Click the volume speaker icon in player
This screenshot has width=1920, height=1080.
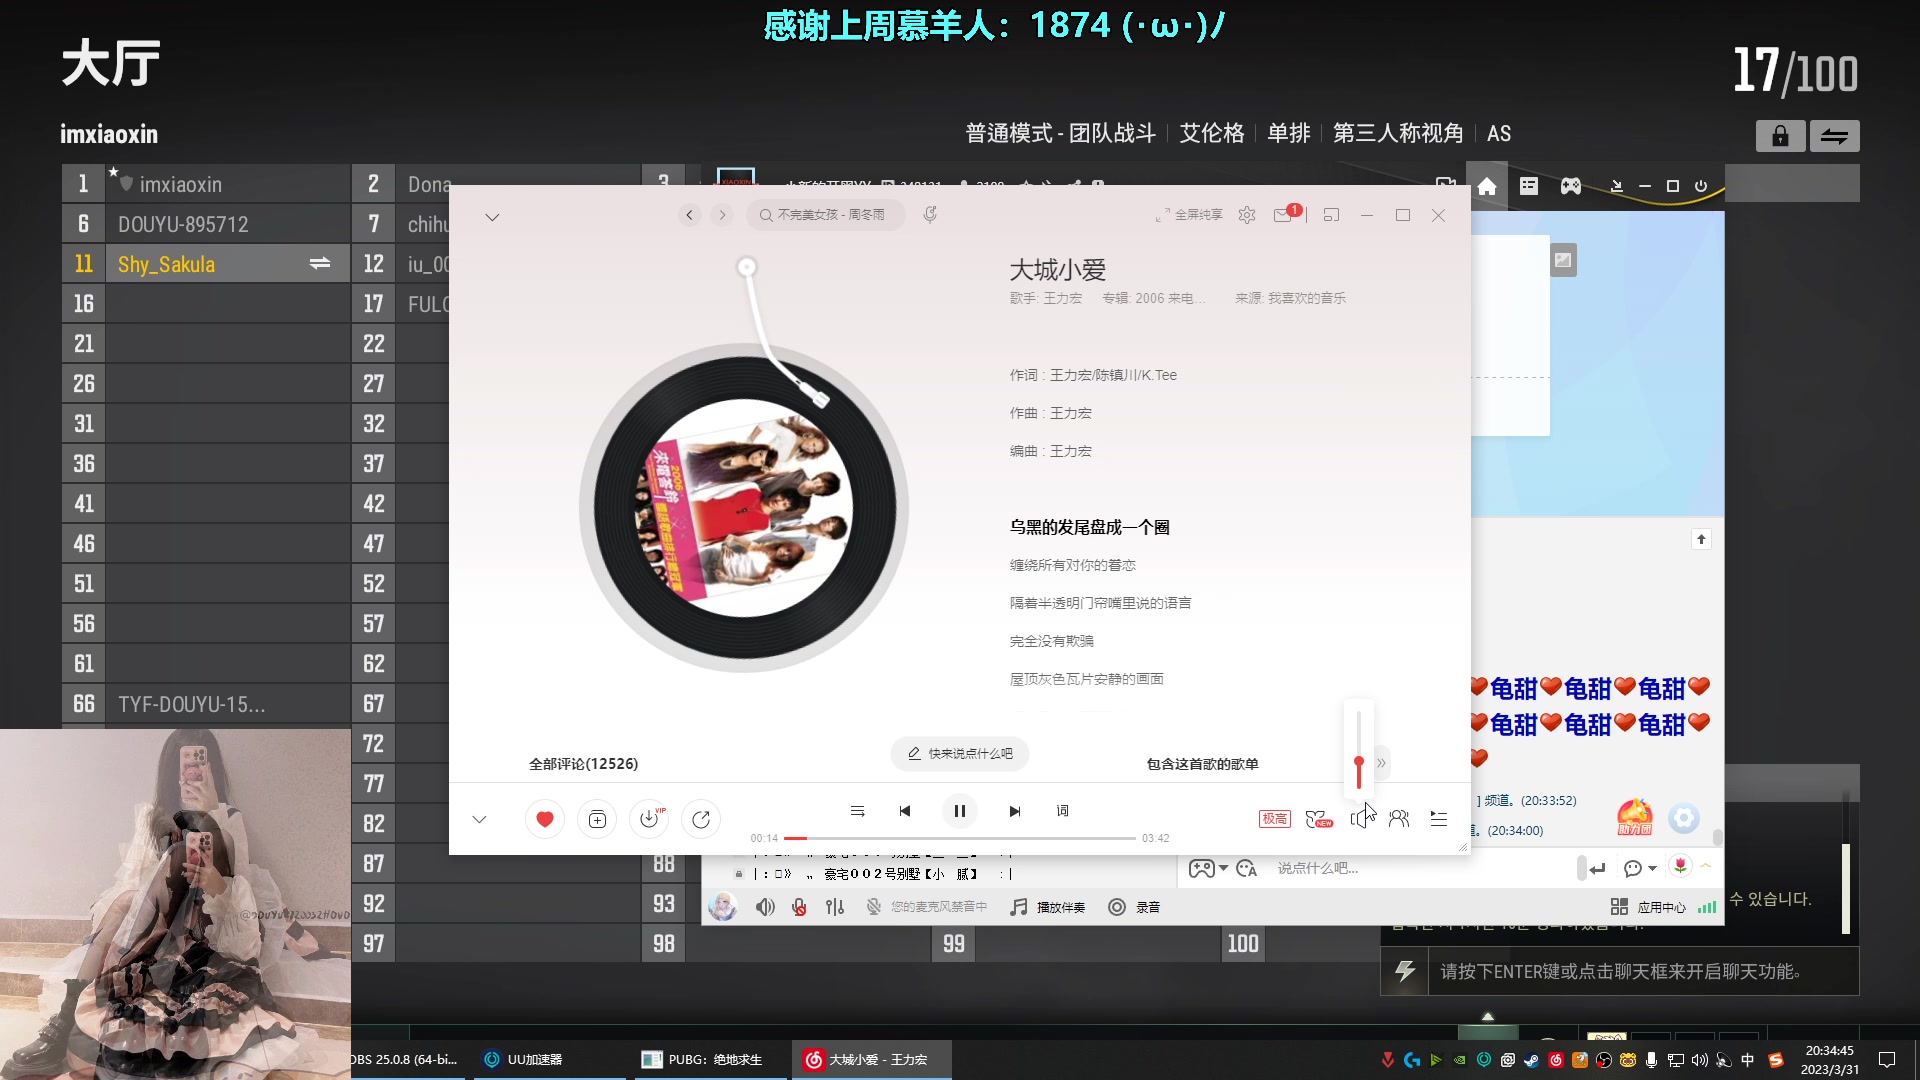point(1359,819)
